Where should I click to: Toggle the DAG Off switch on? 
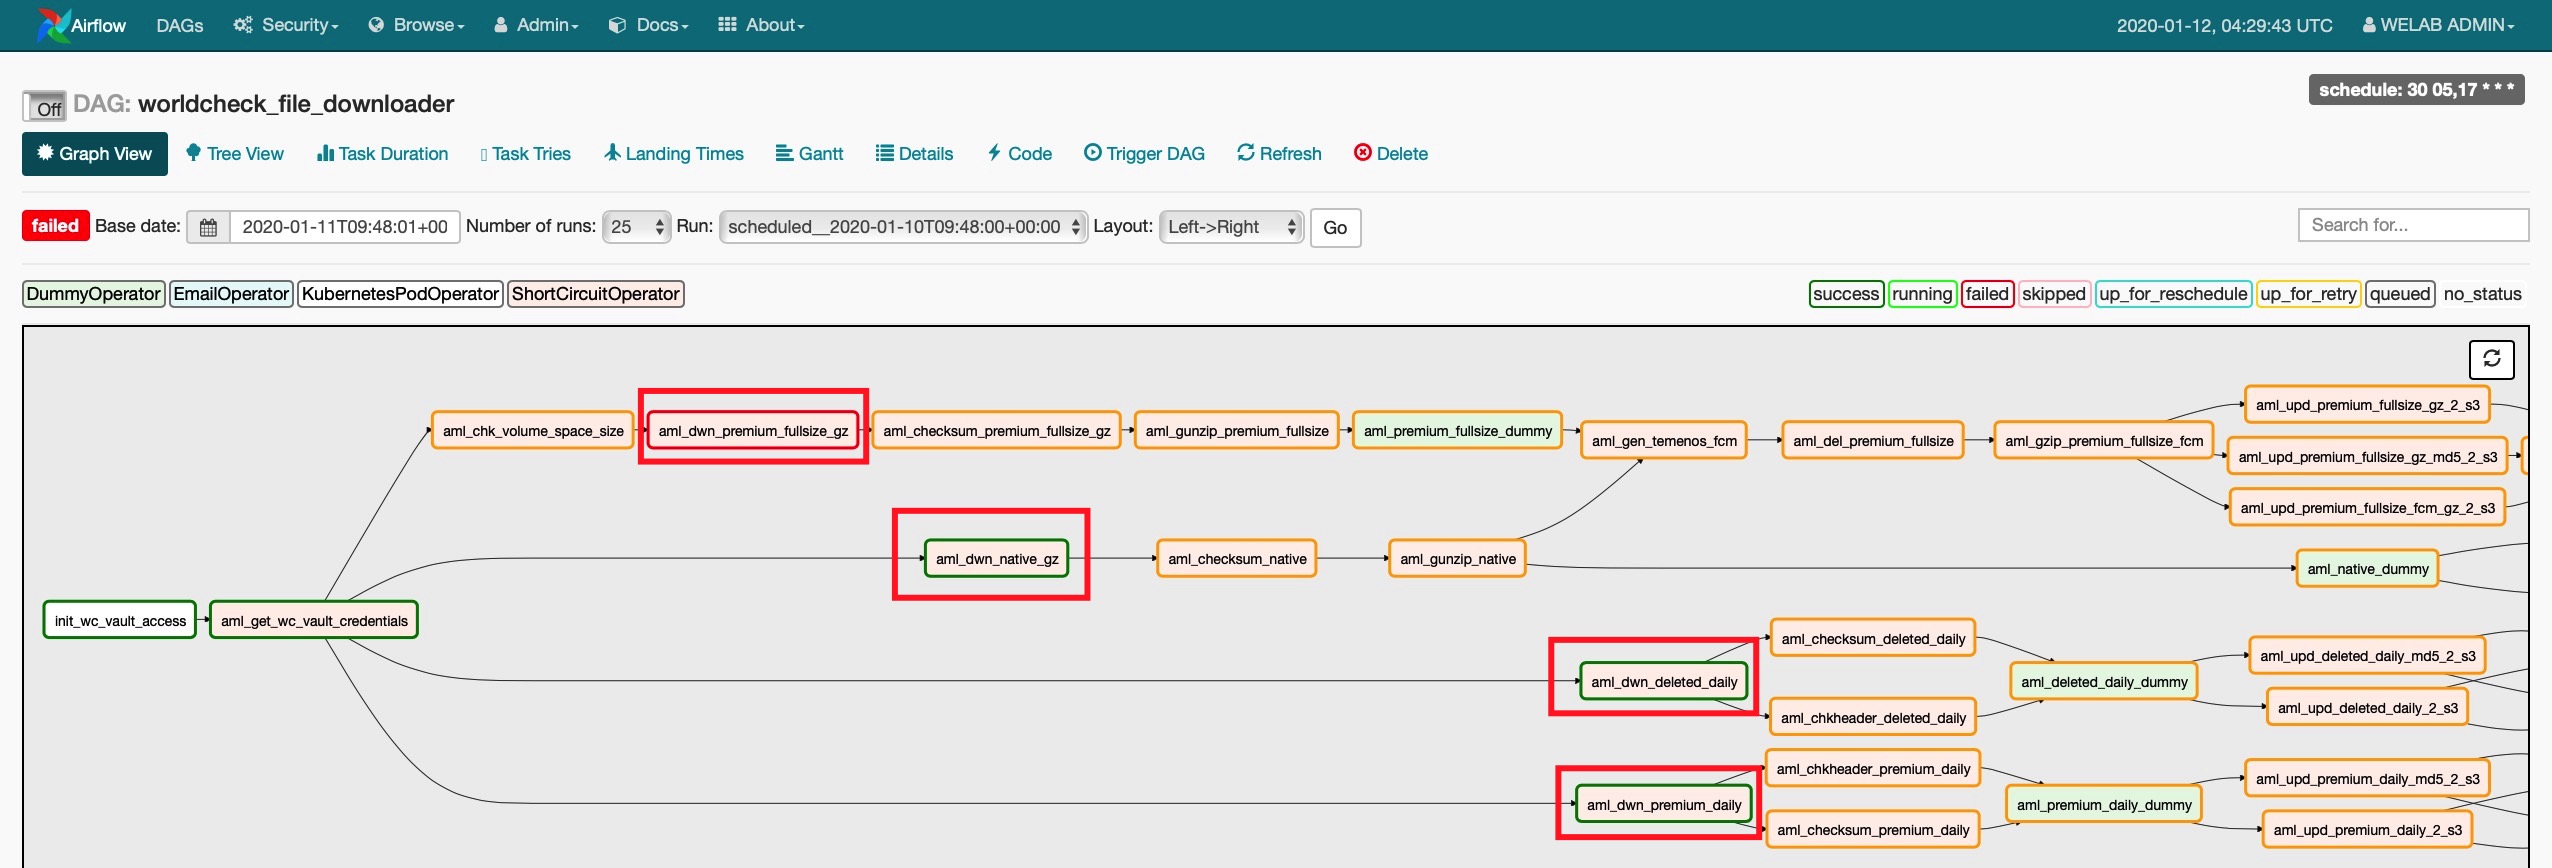click(x=45, y=107)
